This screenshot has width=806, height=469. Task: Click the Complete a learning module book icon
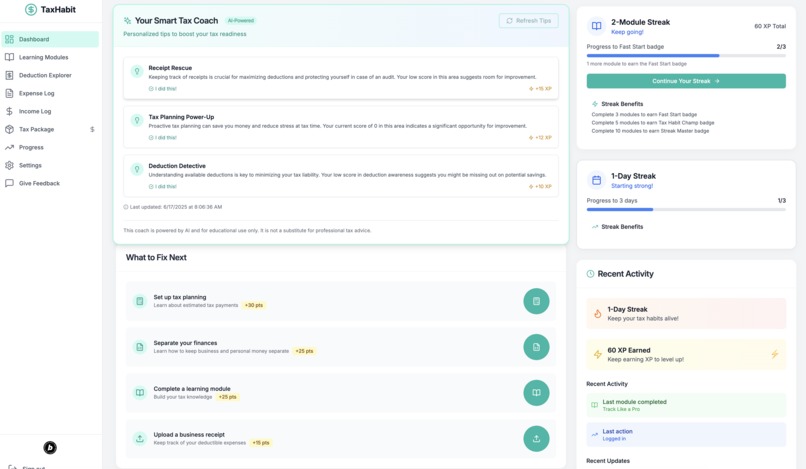pyautogui.click(x=140, y=392)
